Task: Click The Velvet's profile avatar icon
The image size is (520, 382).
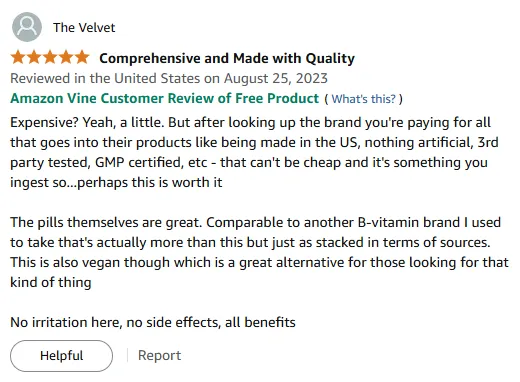Action: pos(27,27)
